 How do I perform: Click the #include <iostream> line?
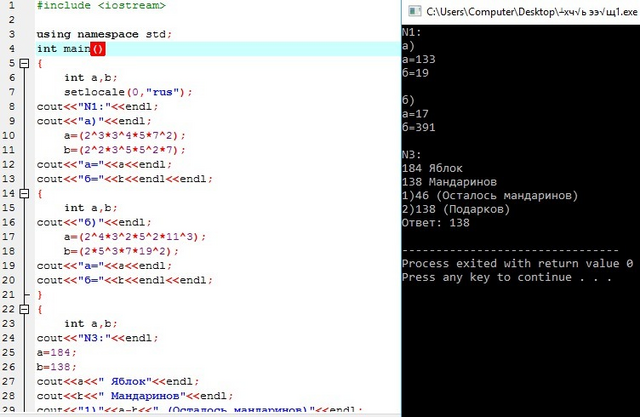(x=101, y=6)
